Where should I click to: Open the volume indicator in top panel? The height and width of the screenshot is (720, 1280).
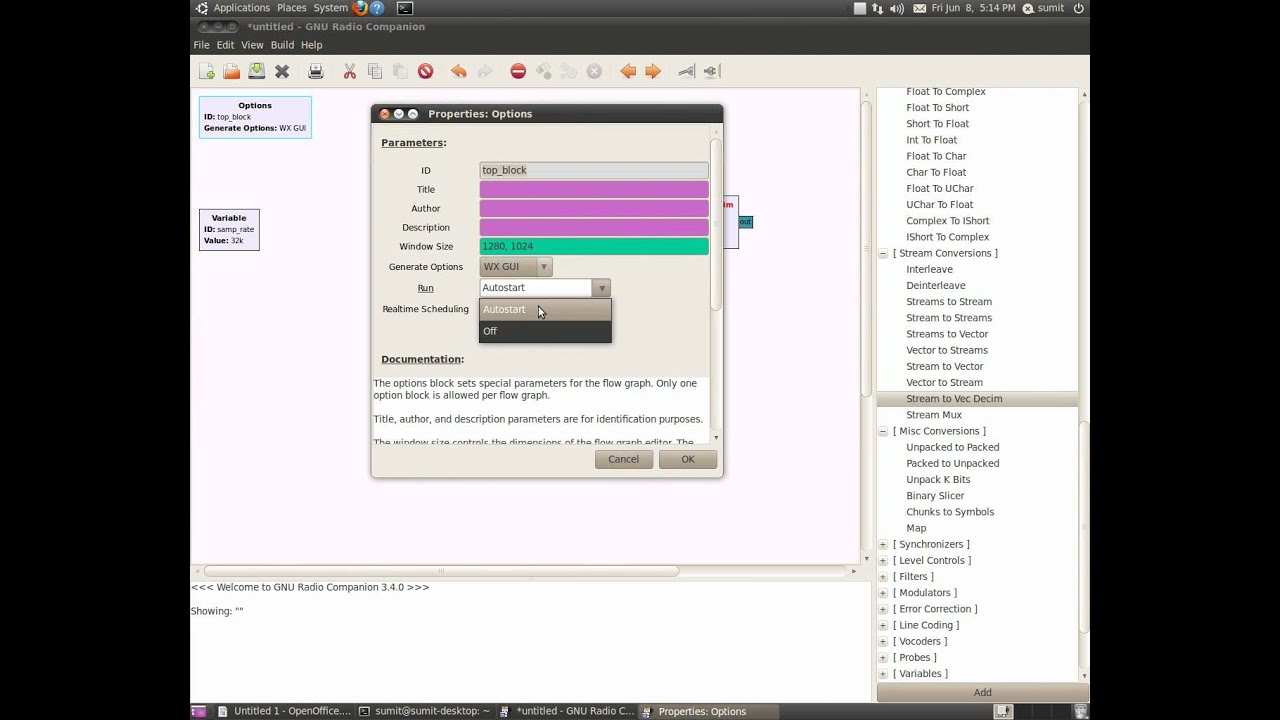coord(896,8)
